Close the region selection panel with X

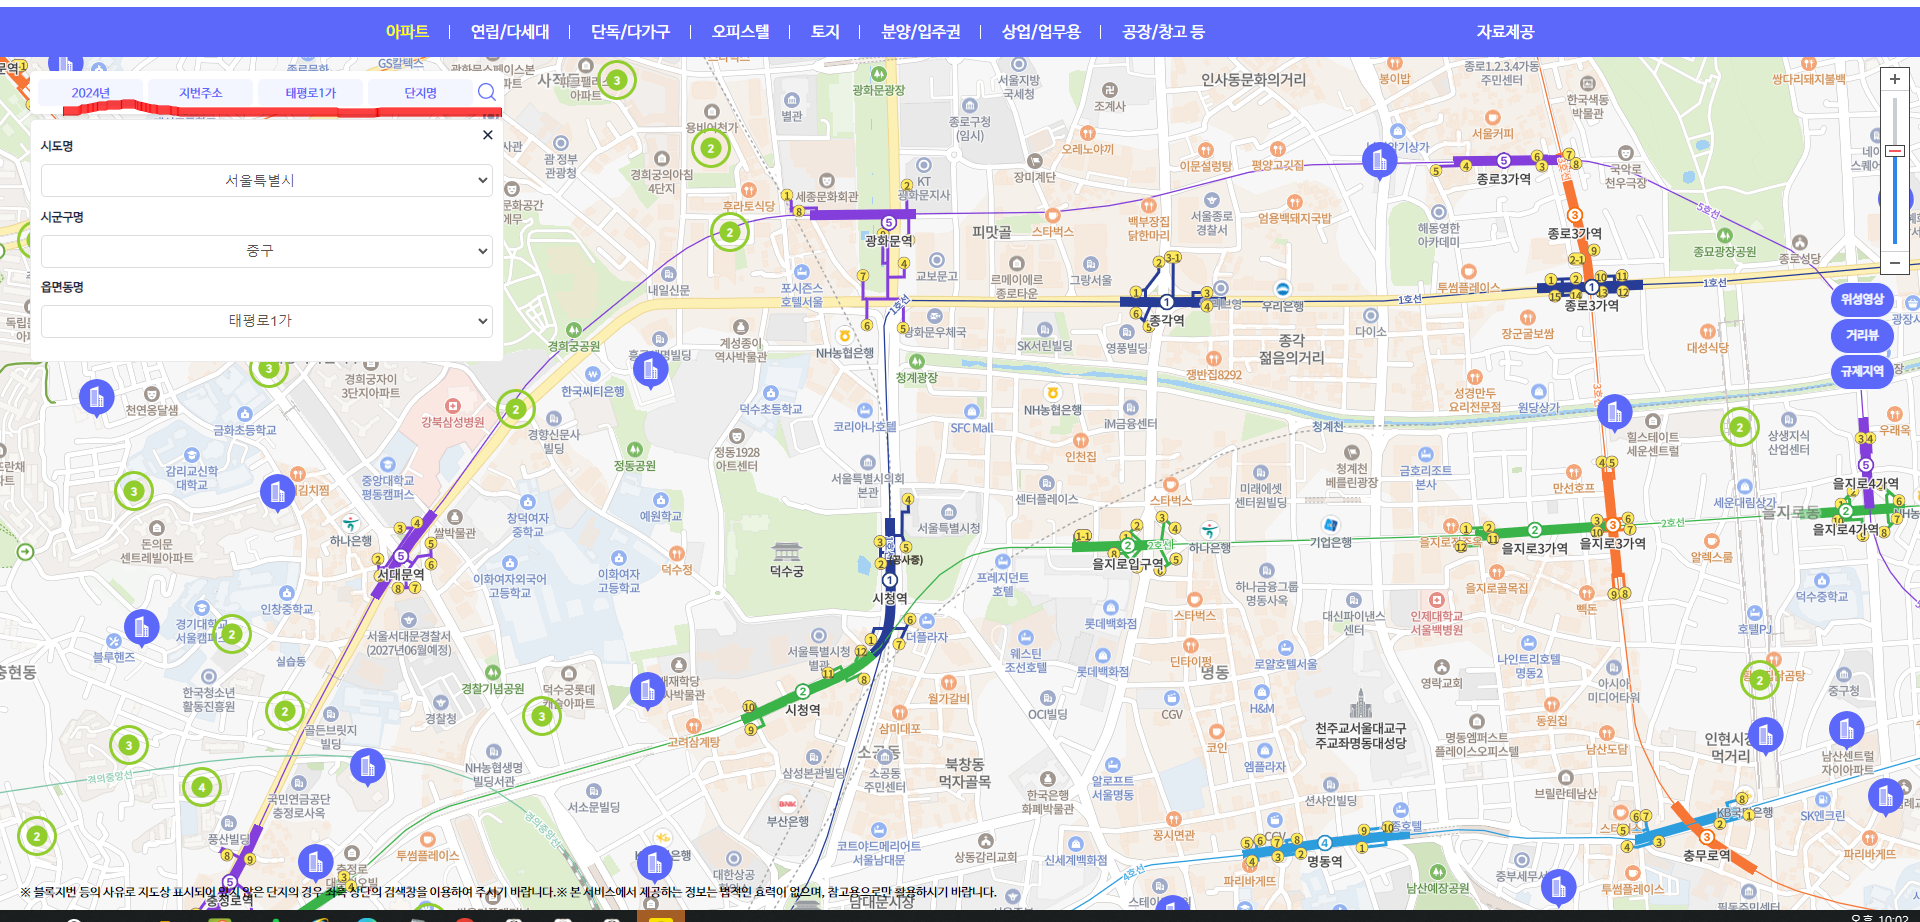(x=487, y=135)
